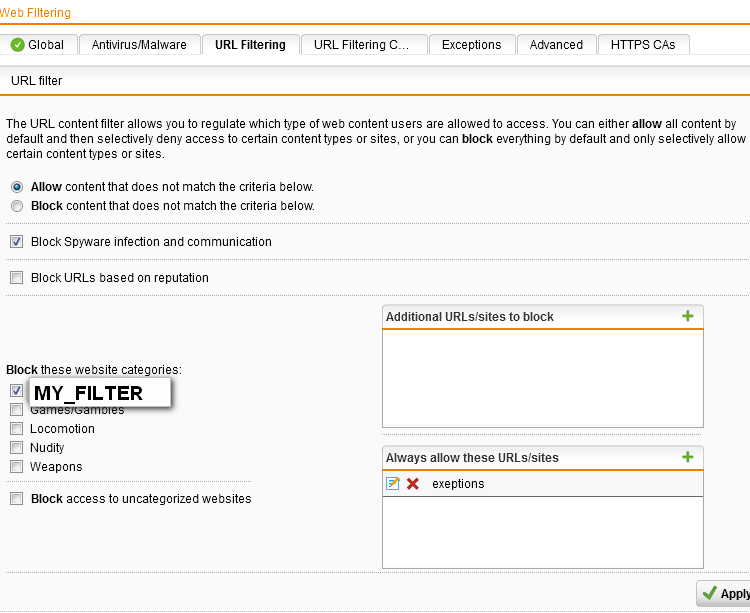The width and height of the screenshot is (750, 613).
Task: Select the Allow content radio button
Action: point(17,187)
